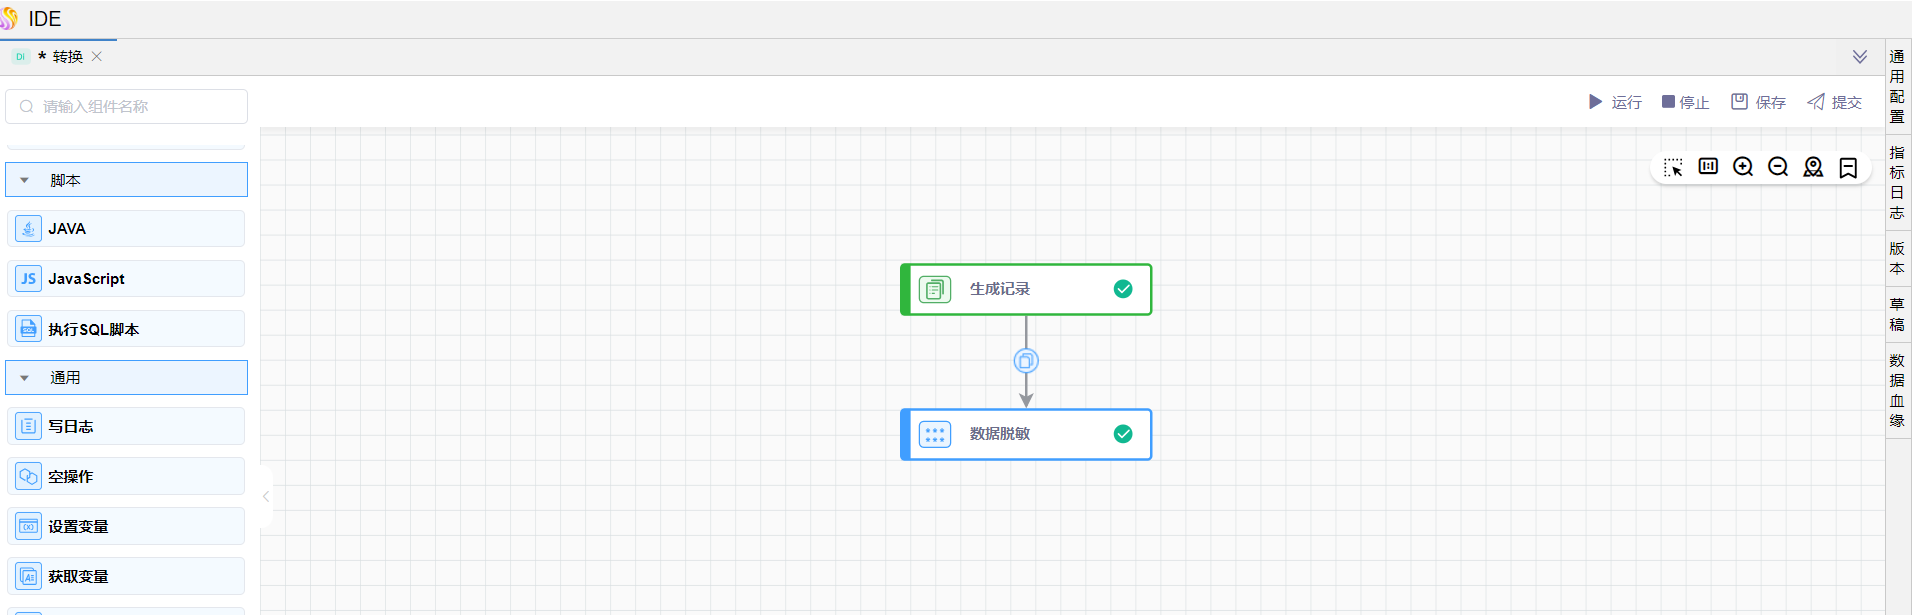Viewport: 1912px width, 615px height.
Task: Run the transformation with 运行
Action: click(1615, 102)
